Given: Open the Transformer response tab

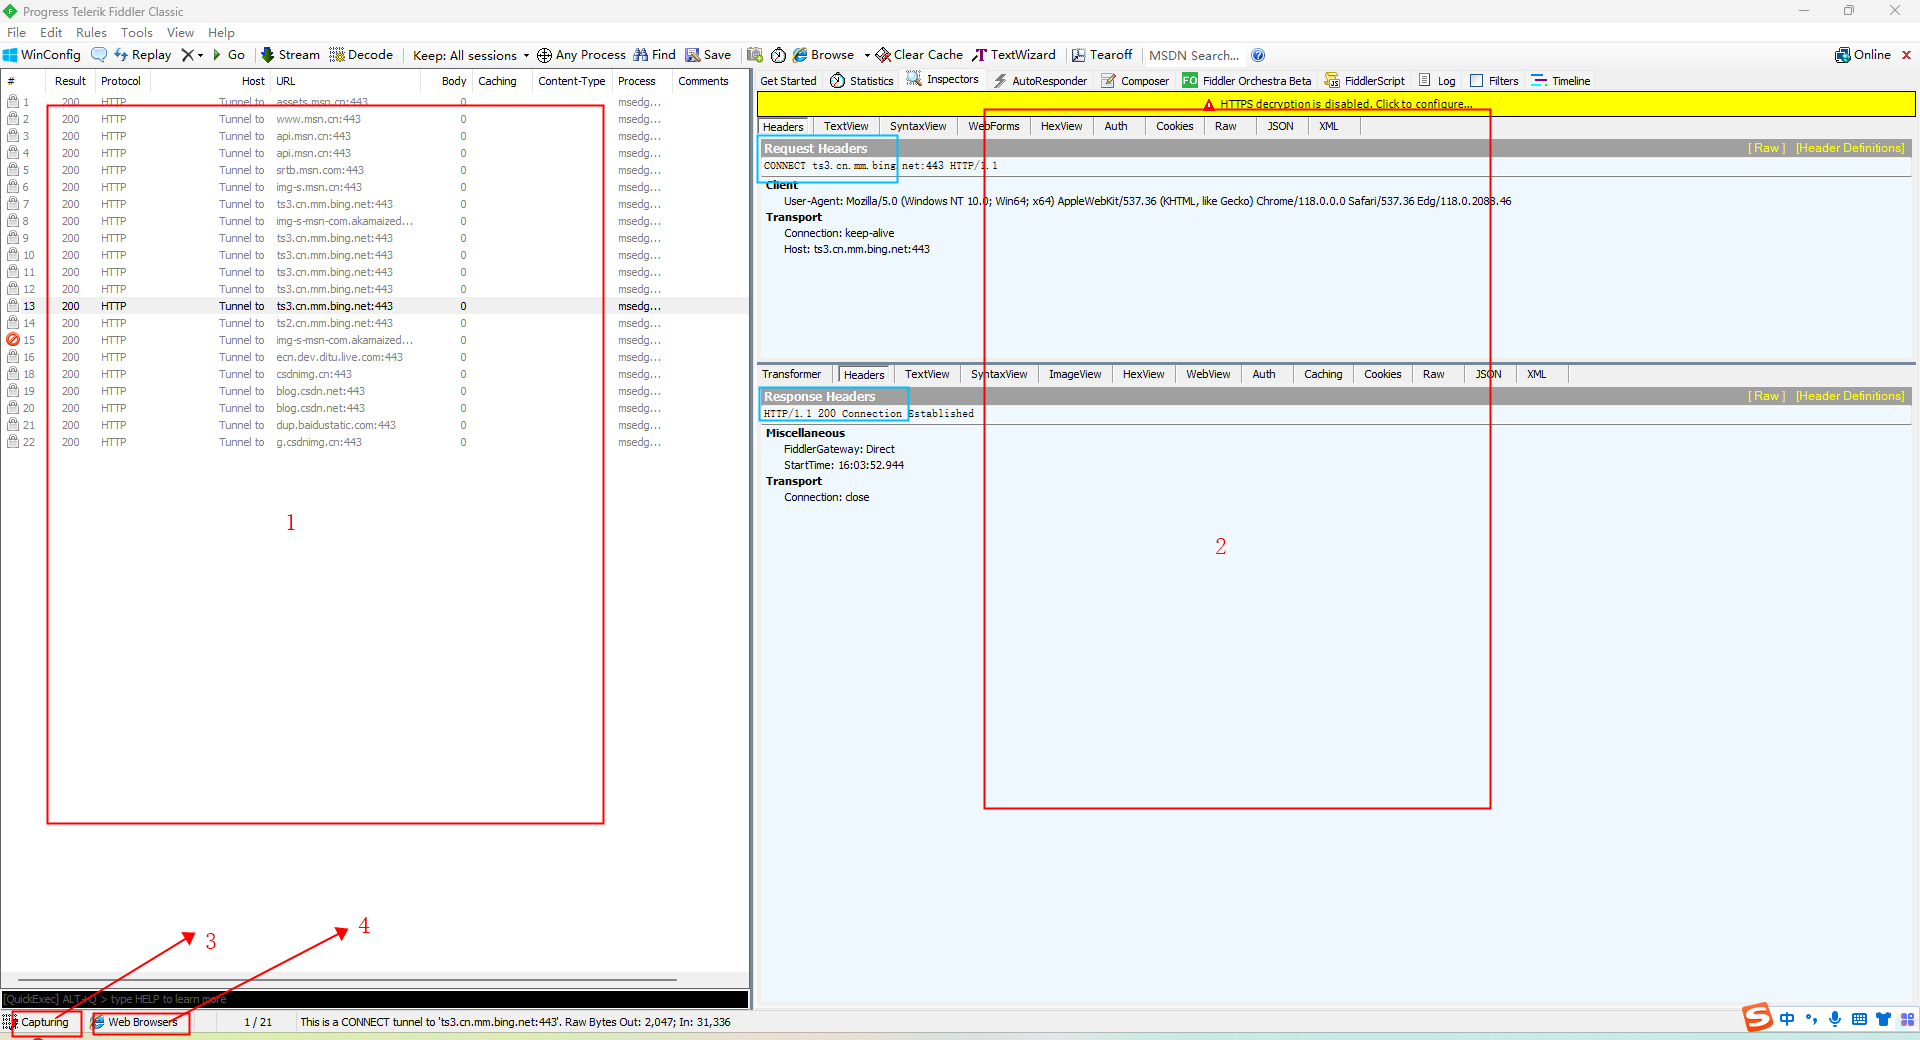Looking at the screenshot, I should coord(791,374).
